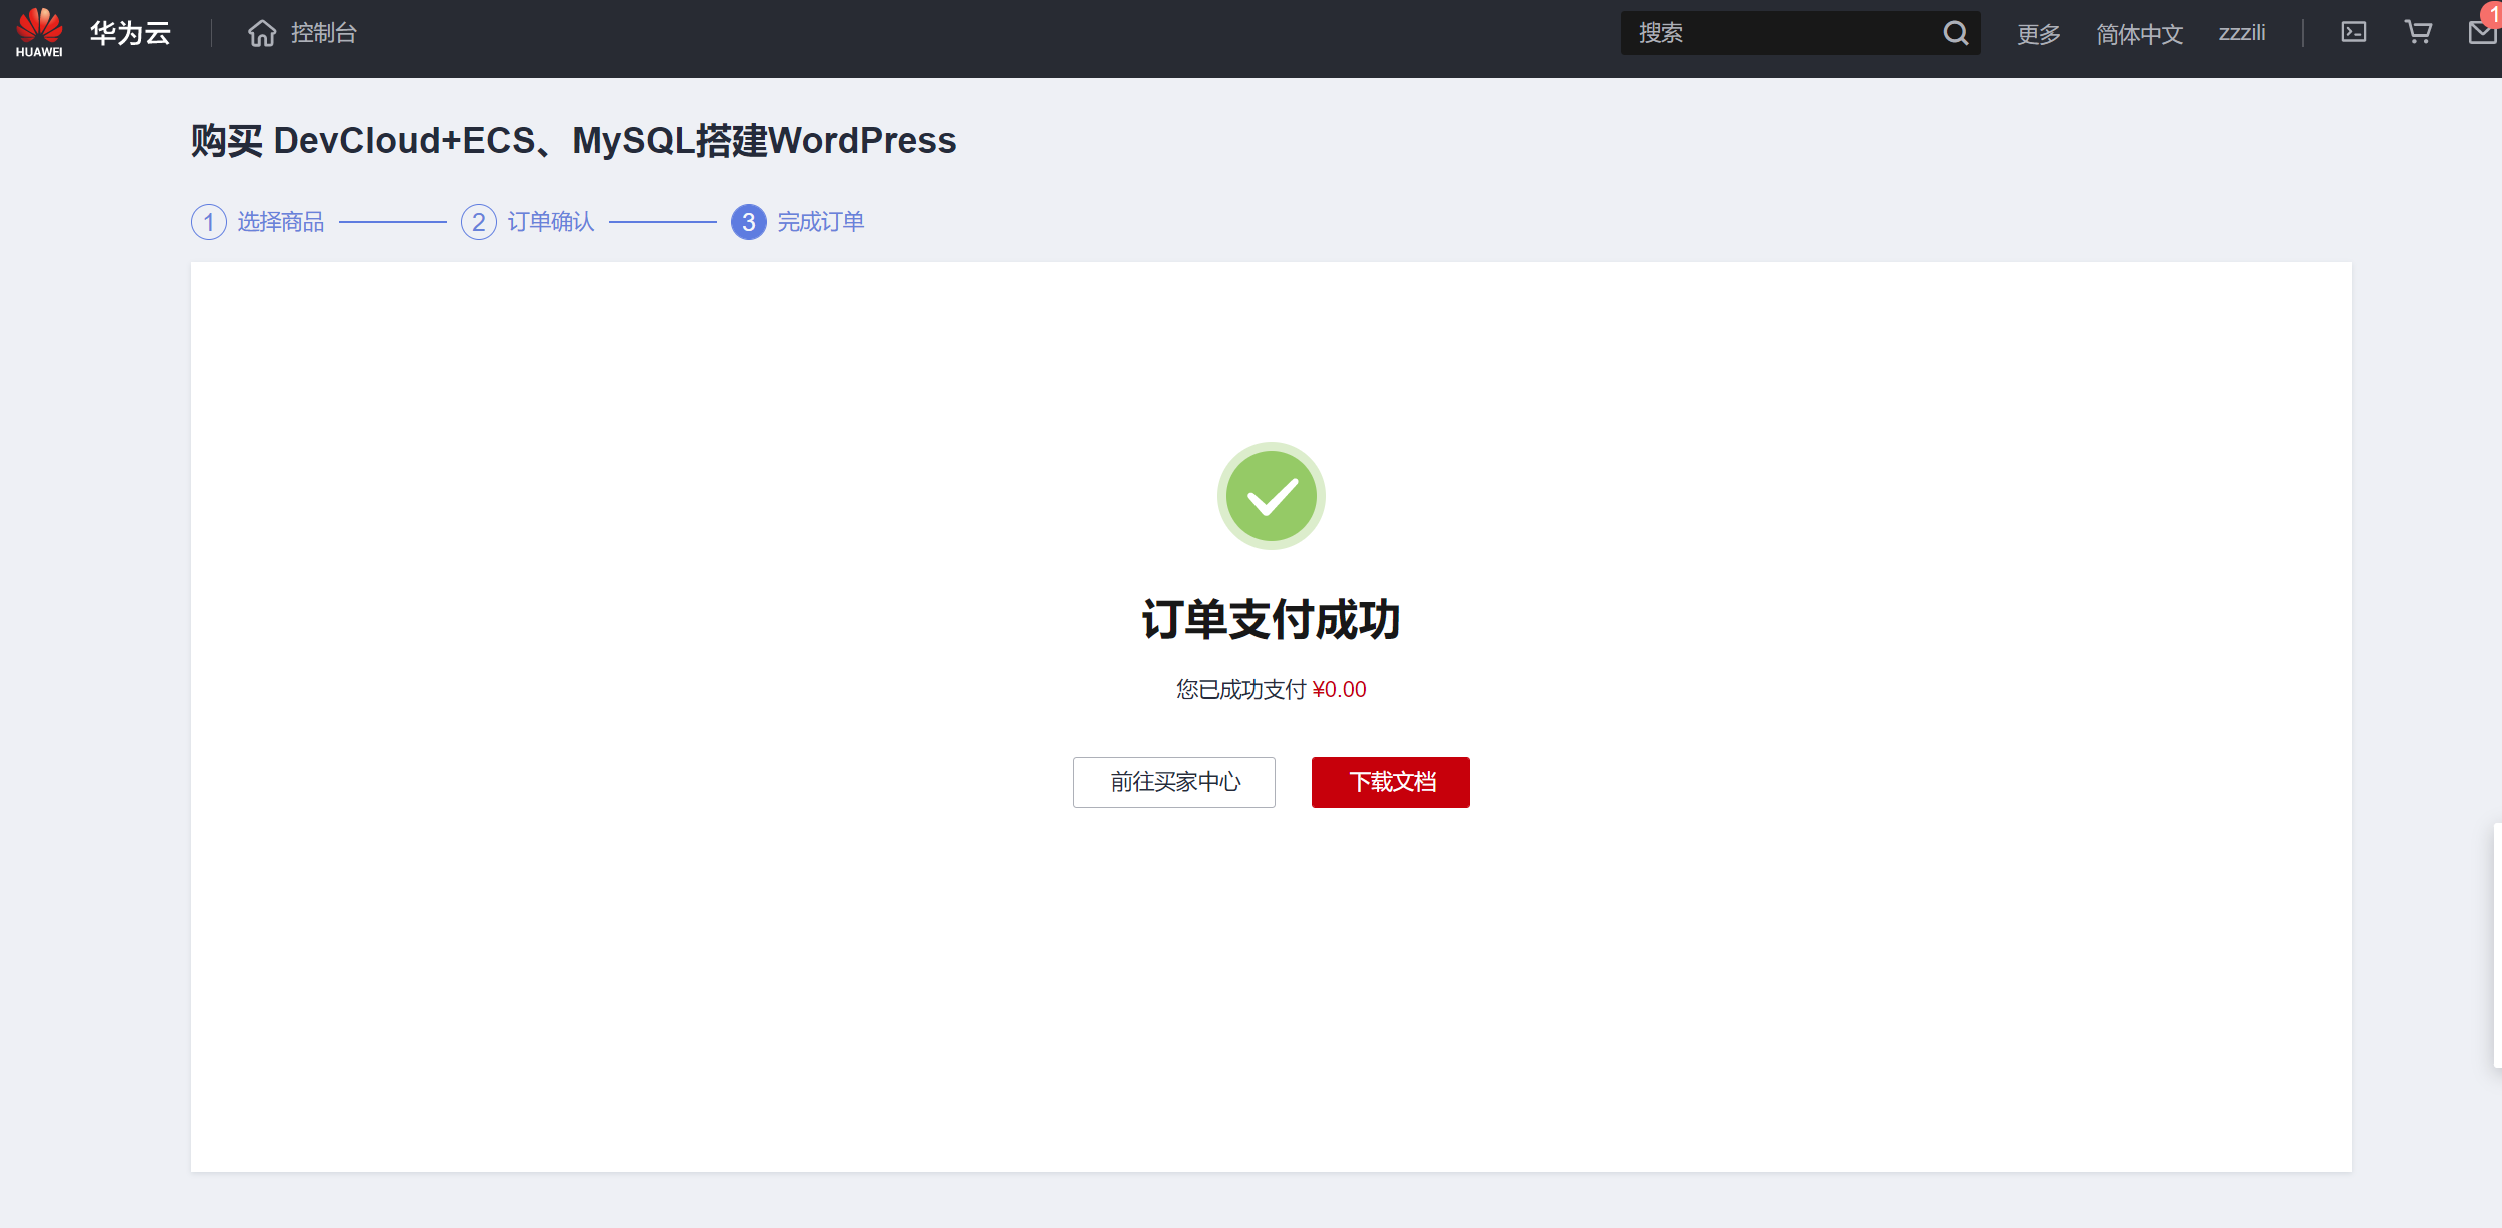Click the red 下载文档 button
This screenshot has height=1228, width=2502.
[x=1390, y=782]
